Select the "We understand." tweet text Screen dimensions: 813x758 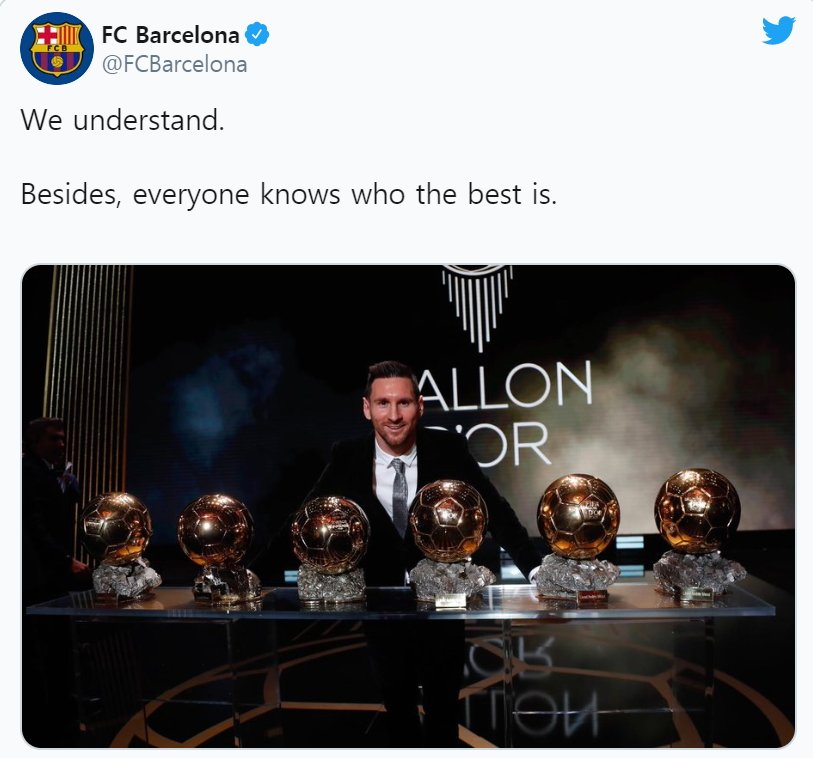pyautogui.click(x=122, y=120)
